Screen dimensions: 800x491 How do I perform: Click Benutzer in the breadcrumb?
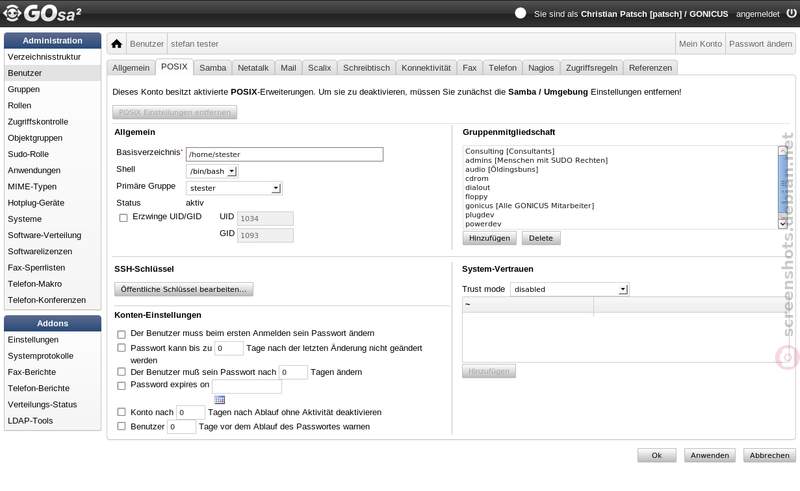[146, 44]
